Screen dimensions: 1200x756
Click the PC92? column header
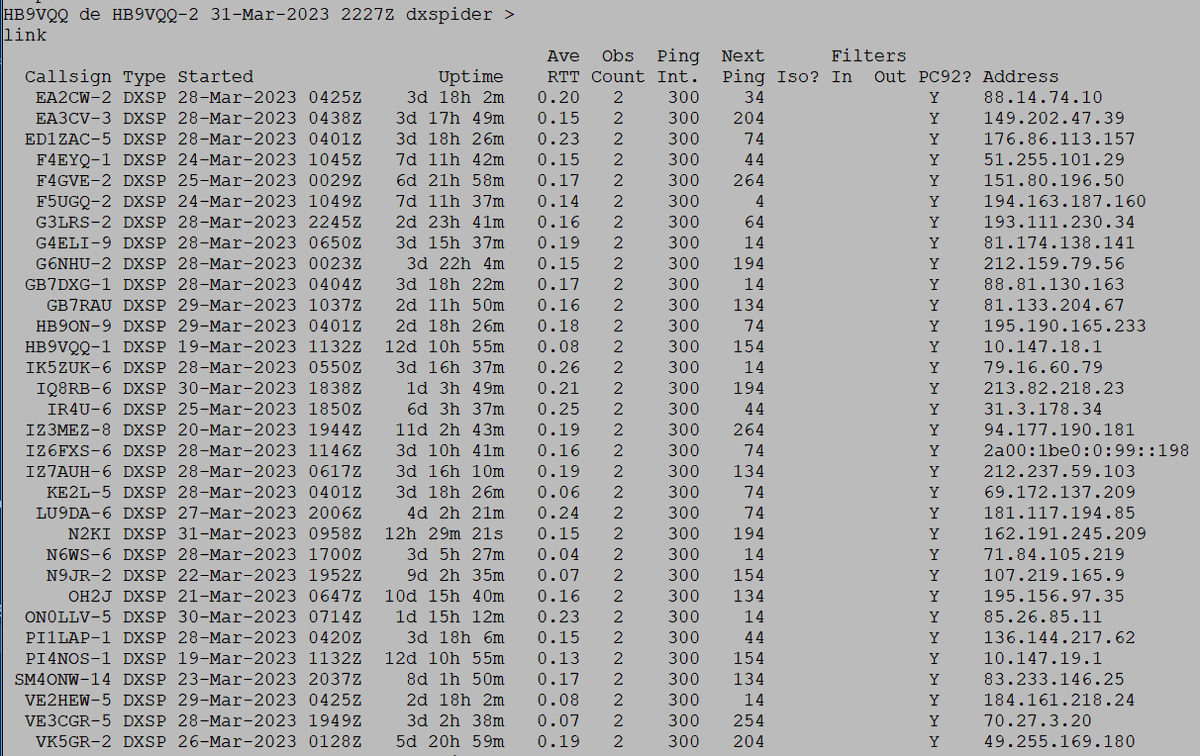point(944,77)
